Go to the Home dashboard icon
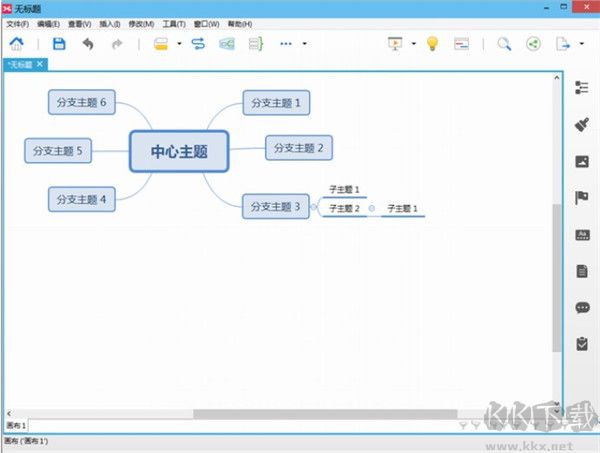This screenshot has height=453, width=600. pos(16,44)
